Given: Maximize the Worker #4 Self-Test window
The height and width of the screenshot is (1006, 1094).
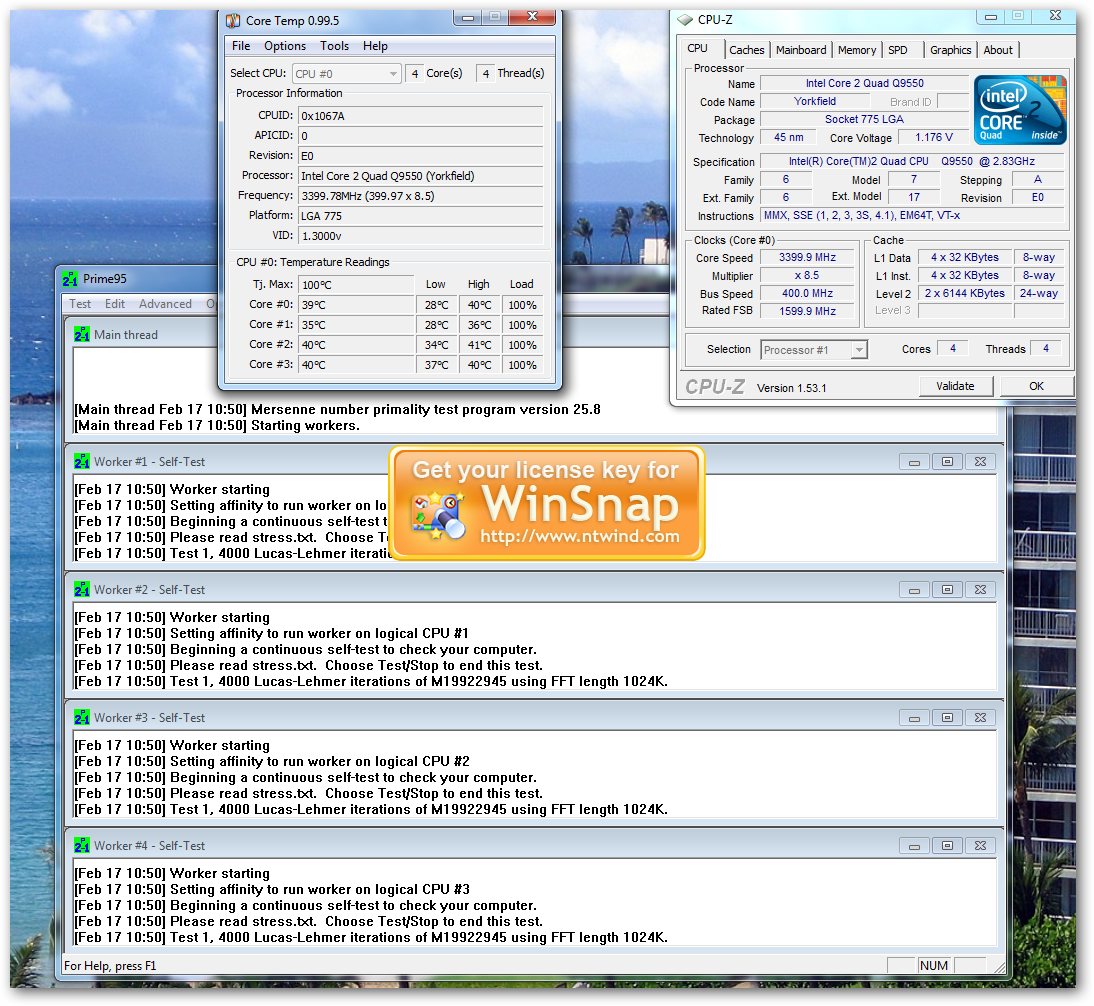Looking at the screenshot, I should coord(947,846).
